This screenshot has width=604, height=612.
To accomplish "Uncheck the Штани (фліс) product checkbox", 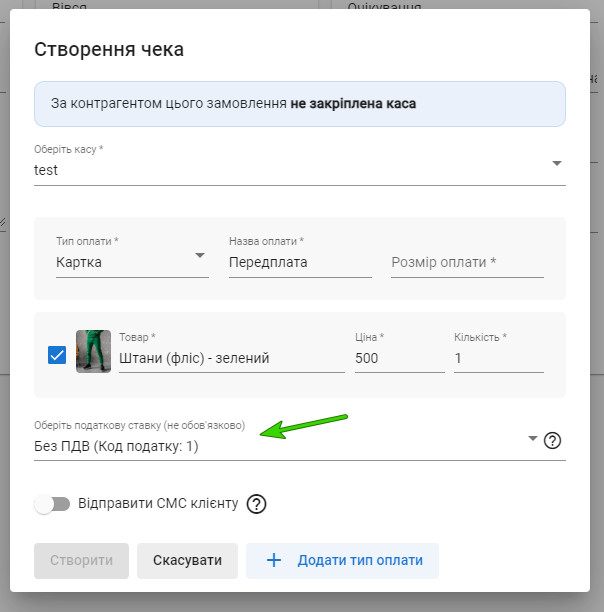I will (x=57, y=354).
